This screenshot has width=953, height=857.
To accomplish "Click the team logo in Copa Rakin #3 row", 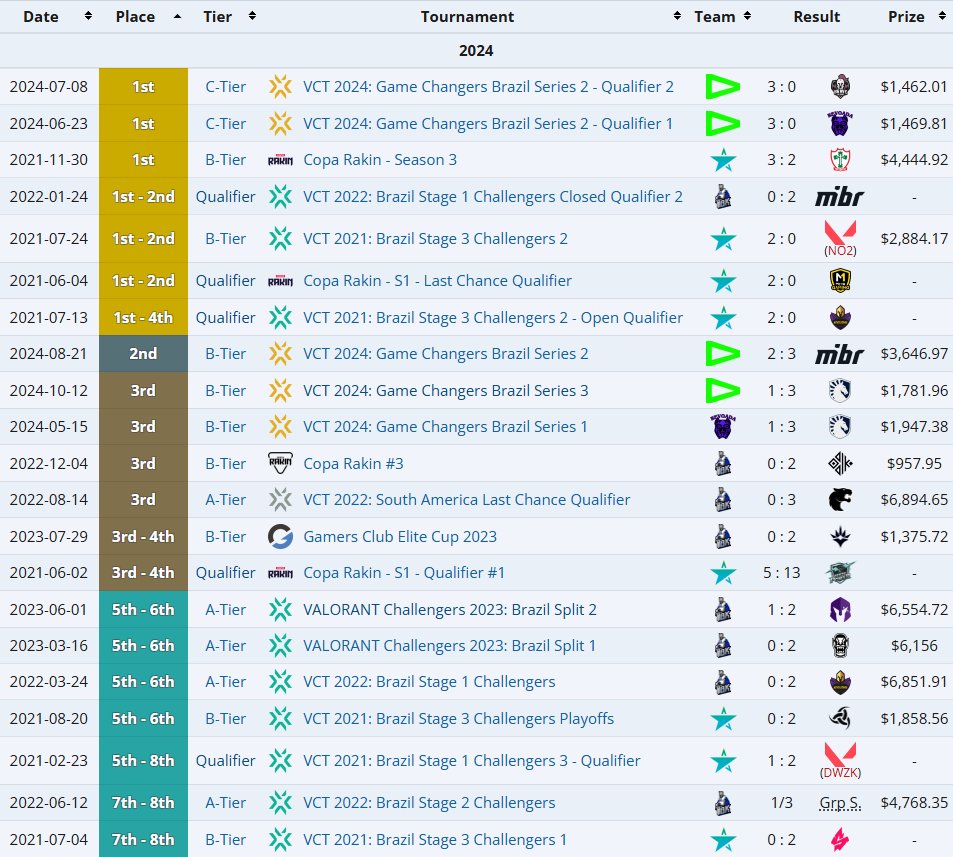I will point(723,464).
